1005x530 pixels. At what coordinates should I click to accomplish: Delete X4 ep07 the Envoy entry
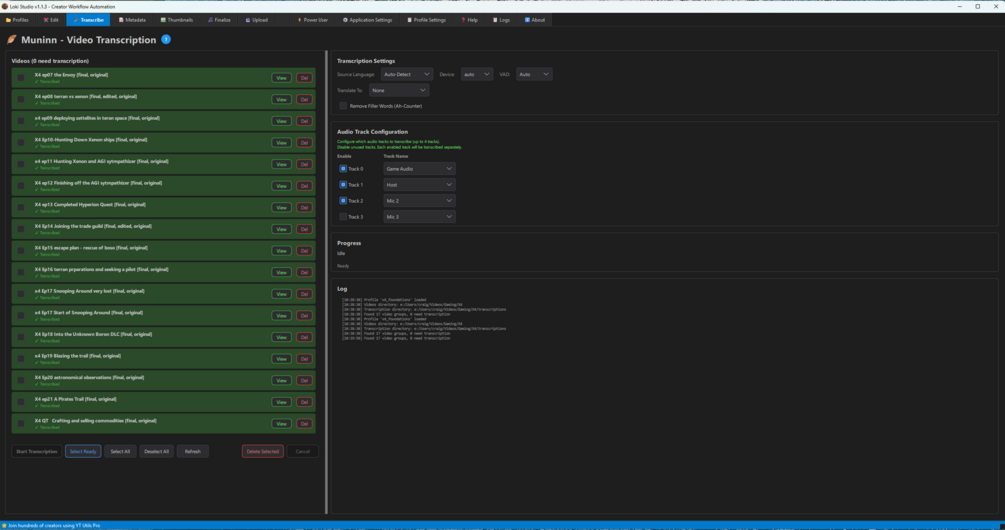click(304, 78)
